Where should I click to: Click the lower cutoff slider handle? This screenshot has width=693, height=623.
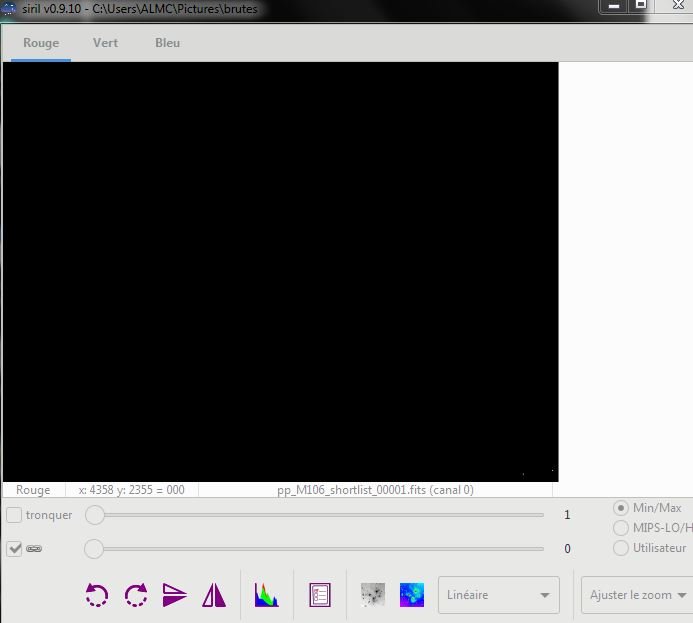coord(94,549)
